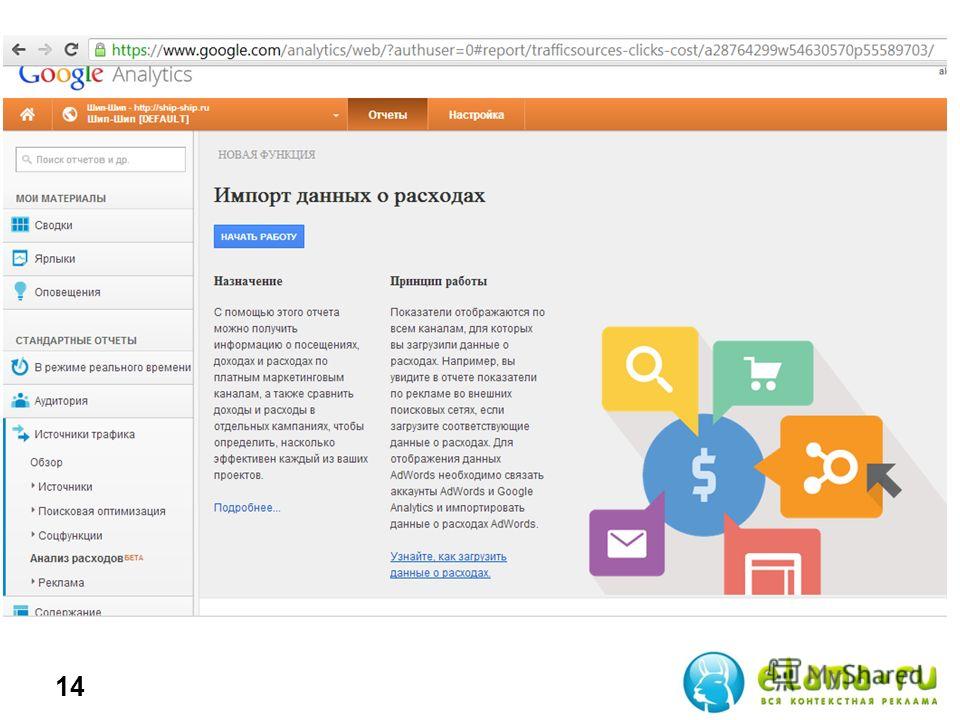Viewport: 960px width, 720px height.
Task: Open Источники submenu item
Action: [65, 487]
